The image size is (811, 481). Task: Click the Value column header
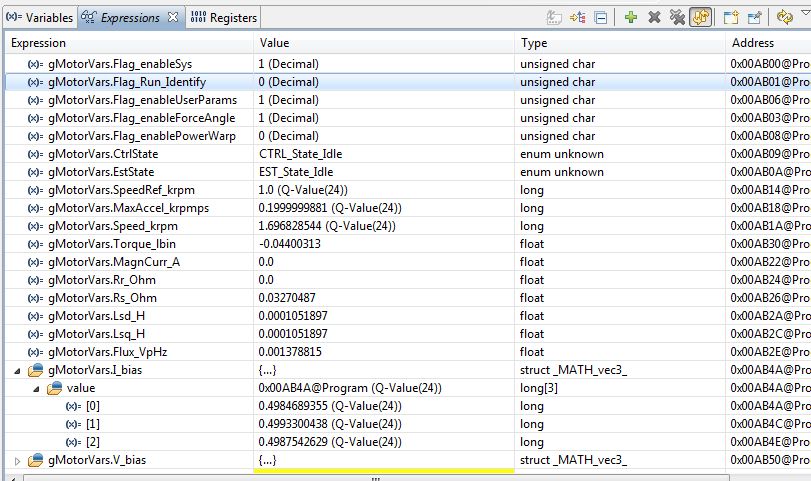tap(385, 43)
